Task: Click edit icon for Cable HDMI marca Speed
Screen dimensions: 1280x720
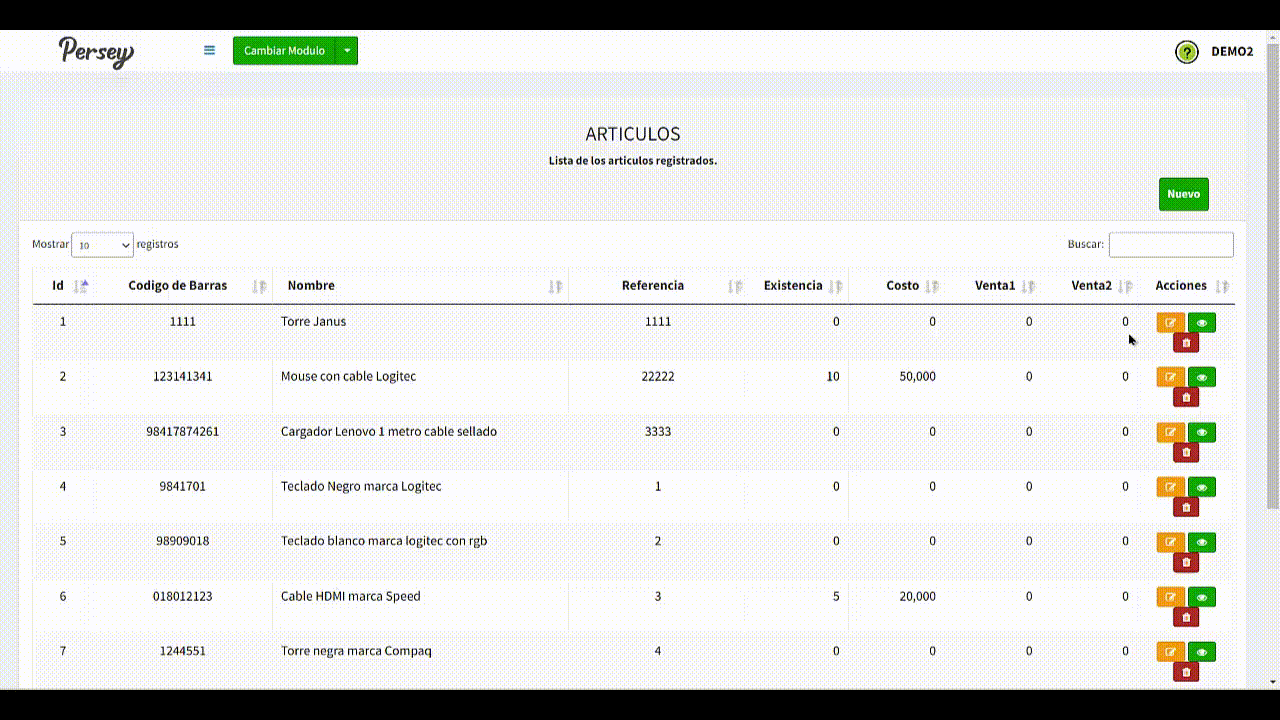Action: (1170, 597)
